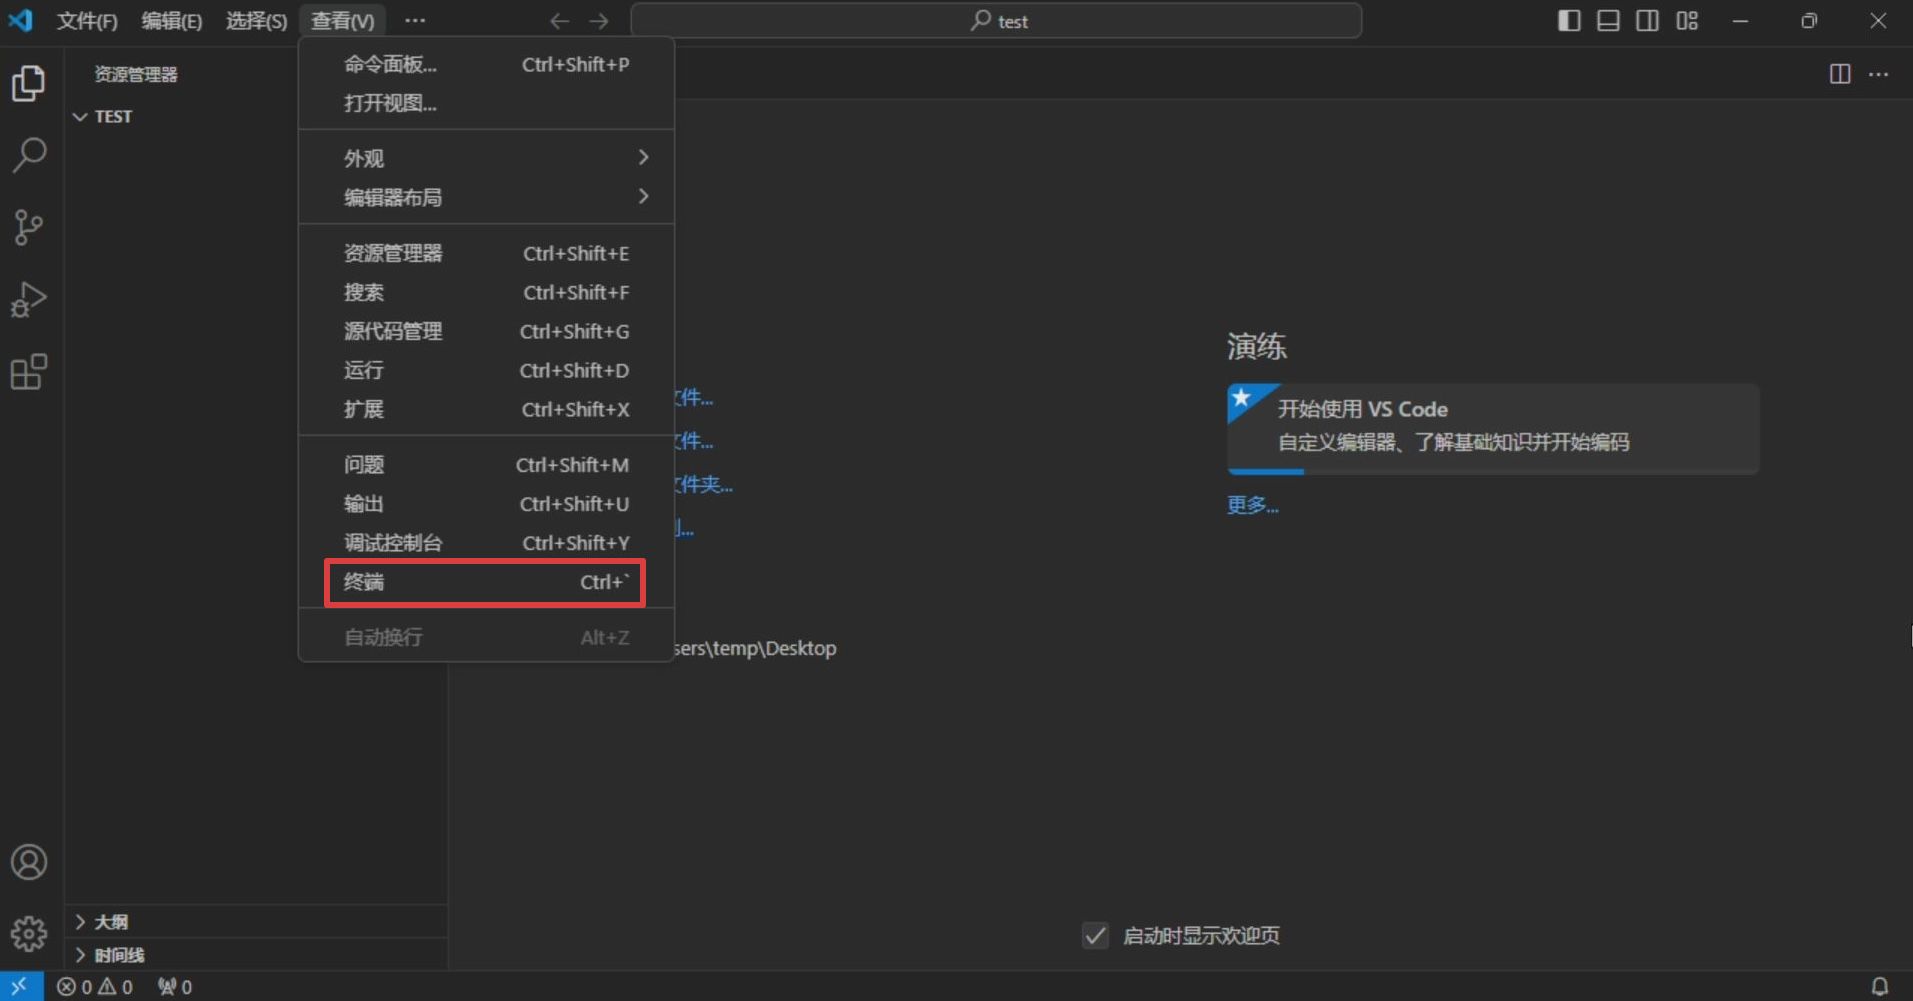Open the Manage gear icon
This screenshot has height=1001, width=1913.
[x=28, y=933]
